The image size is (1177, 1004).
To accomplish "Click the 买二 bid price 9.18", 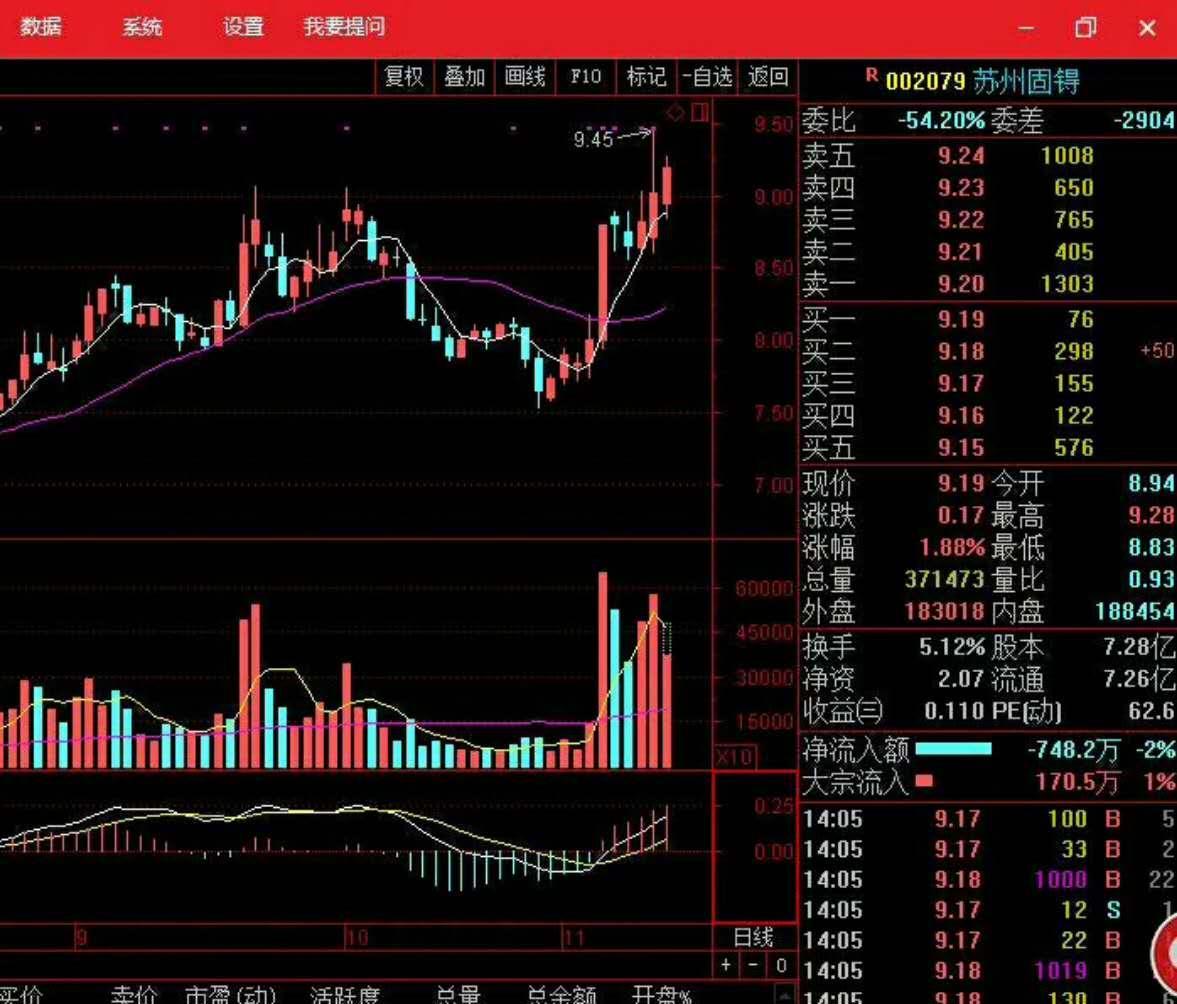I will (960, 352).
